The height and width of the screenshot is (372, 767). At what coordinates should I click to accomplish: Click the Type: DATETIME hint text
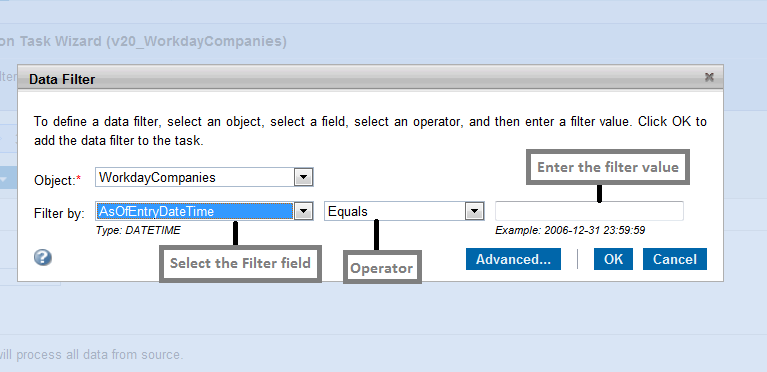click(138, 230)
